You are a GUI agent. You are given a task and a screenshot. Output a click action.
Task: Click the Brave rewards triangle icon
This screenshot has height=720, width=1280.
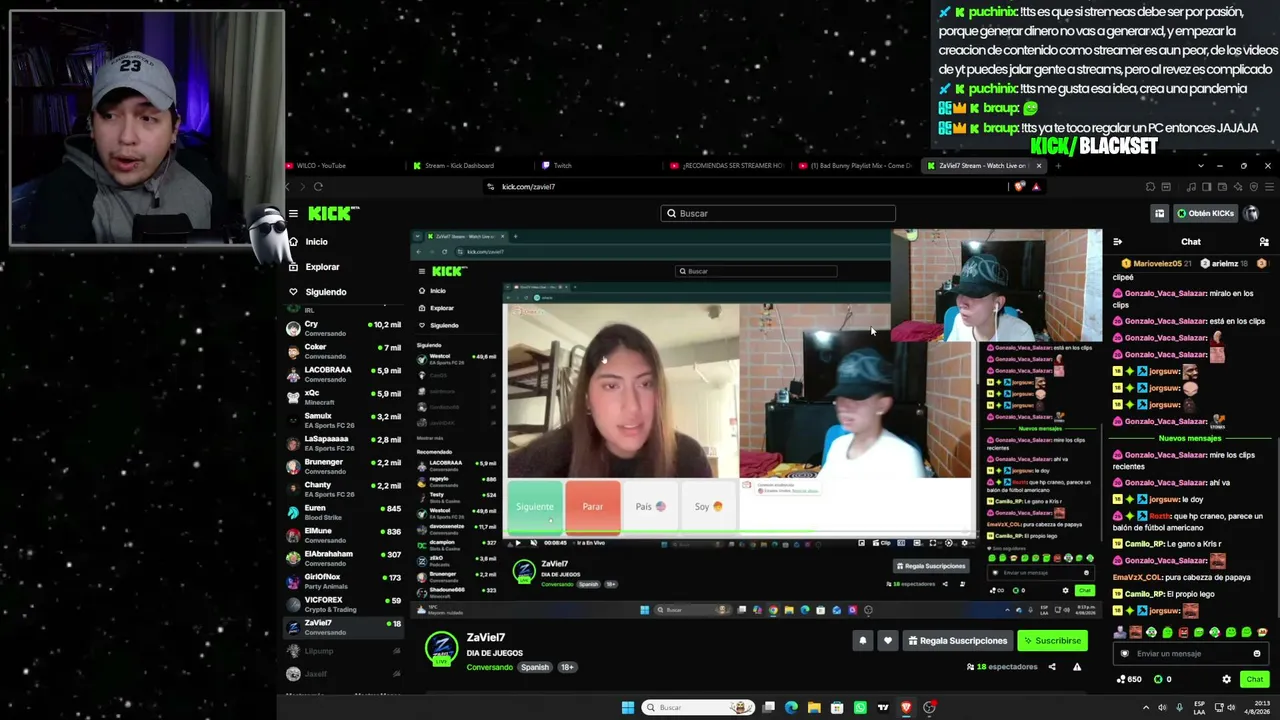pos(1036,187)
